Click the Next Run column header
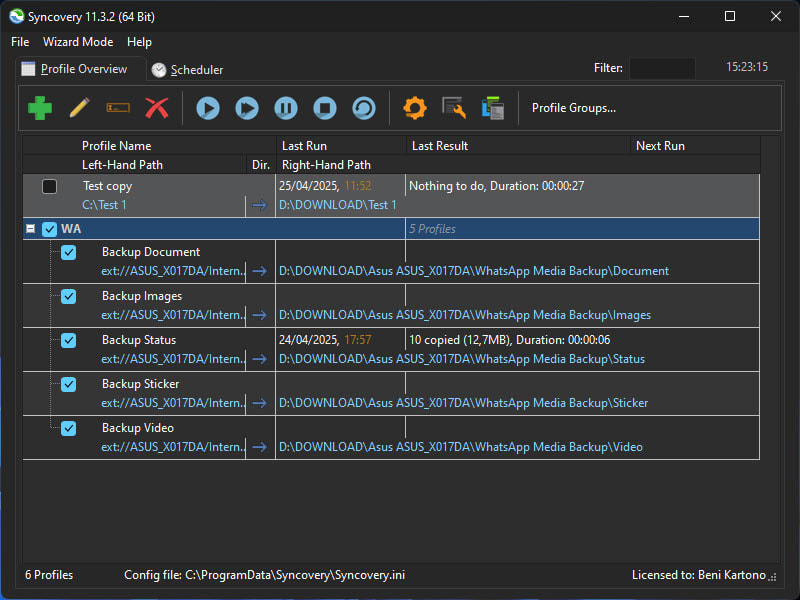Viewport: 800px width, 600px height. 660,146
